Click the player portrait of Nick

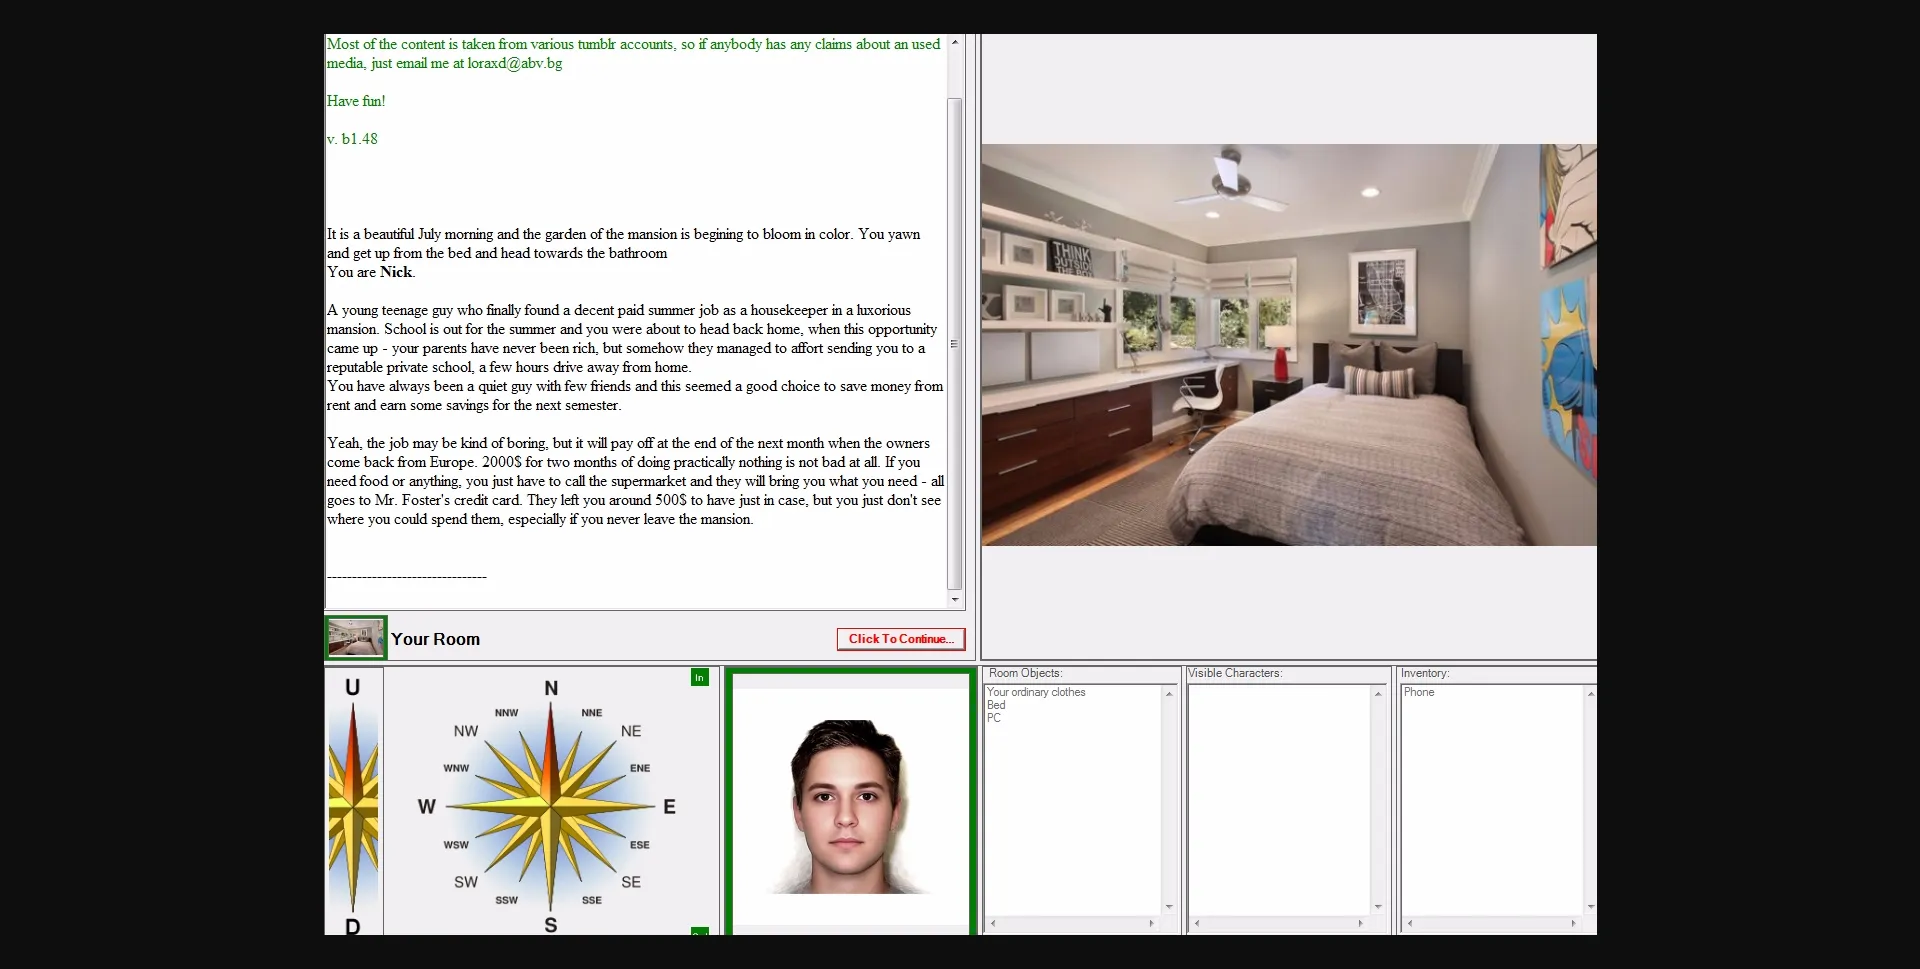[849, 805]
